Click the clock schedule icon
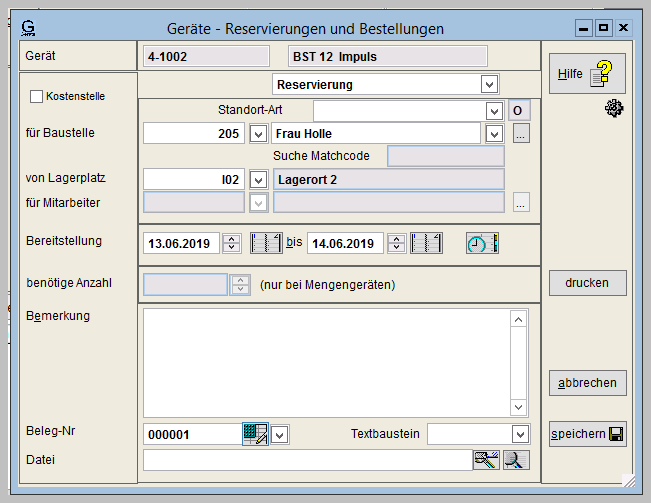Screen dimensions: 651x503 pyautogui.click(x=482, y=243)
